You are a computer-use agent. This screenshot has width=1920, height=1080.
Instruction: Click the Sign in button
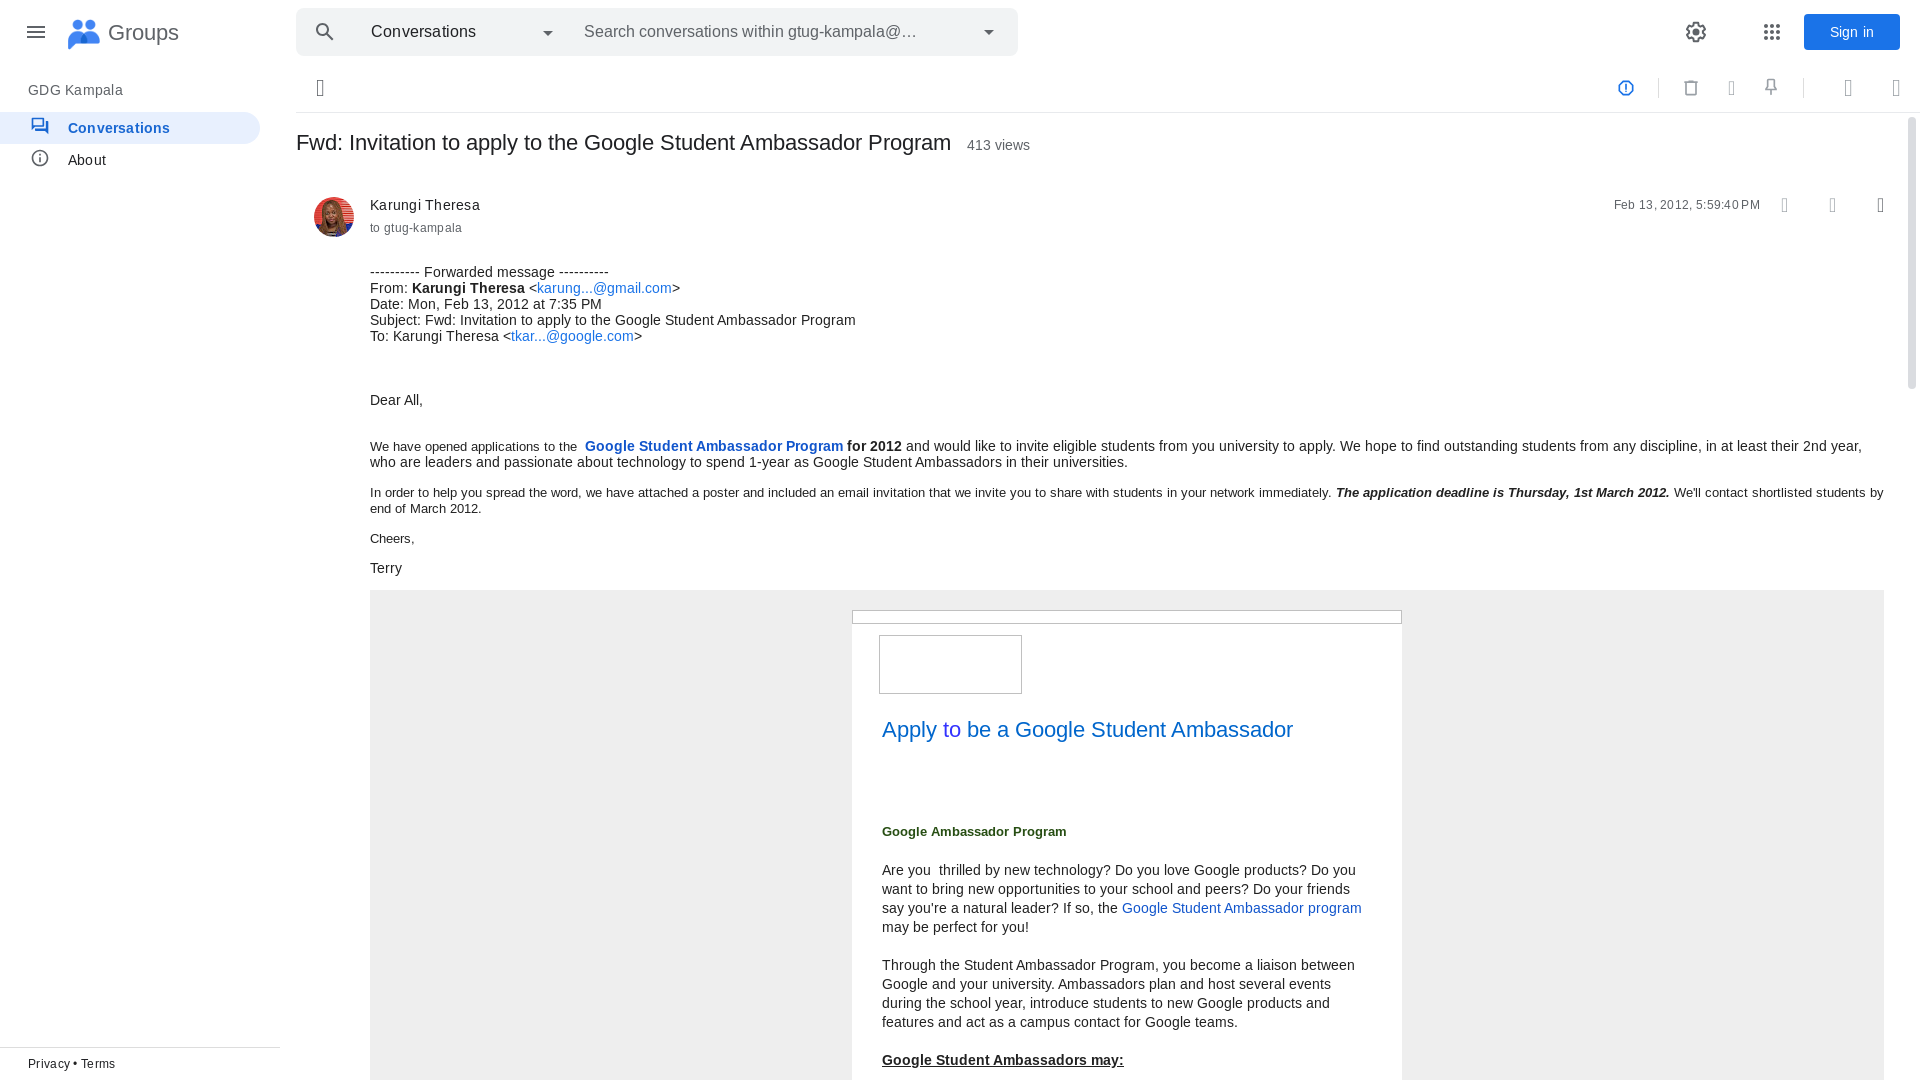(x=1852, y=32)
